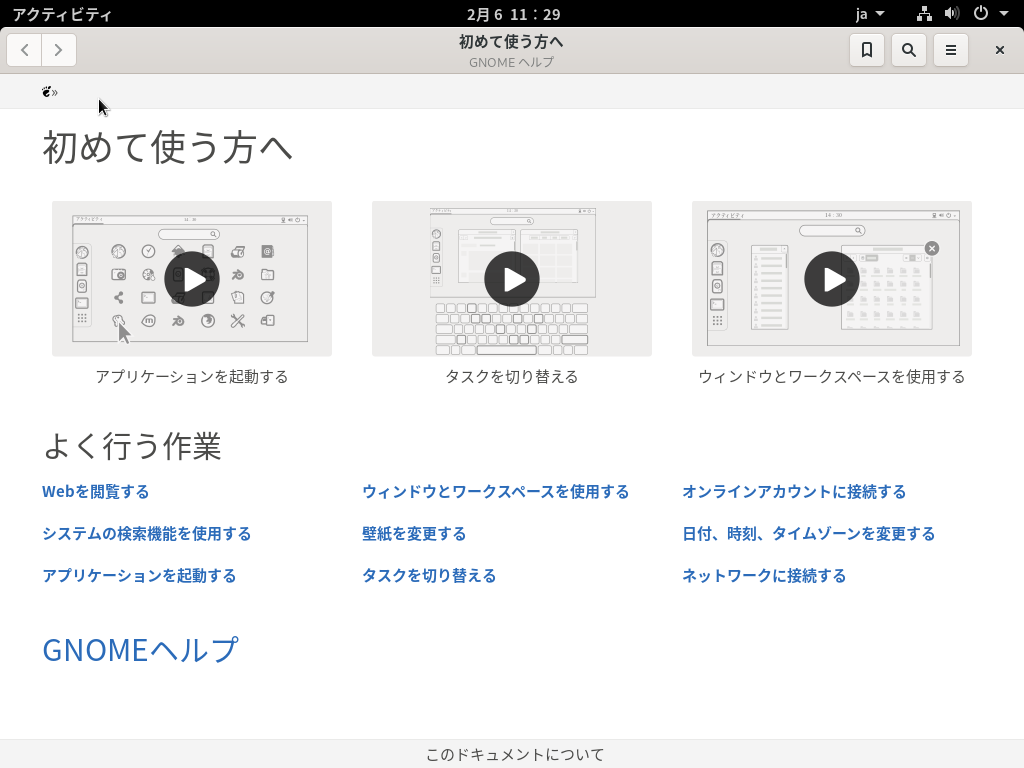This screenshot has height=768, width=1024.
Task: Click the power icon in the top bar
Action: coord(981,14)
